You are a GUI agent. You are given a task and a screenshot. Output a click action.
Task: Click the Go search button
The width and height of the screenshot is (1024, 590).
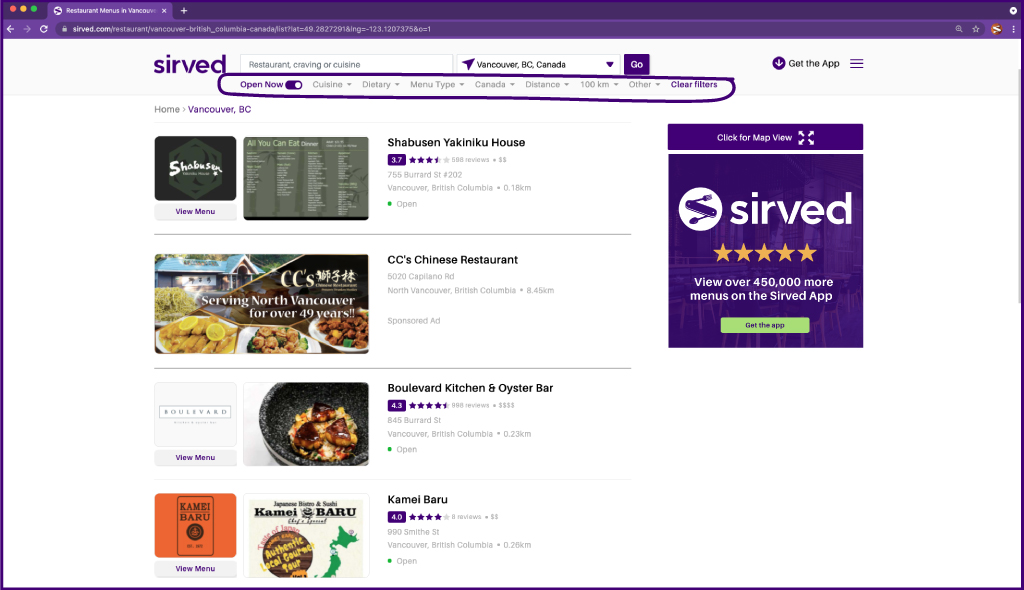pyautogui.click(x=636, y=64)
